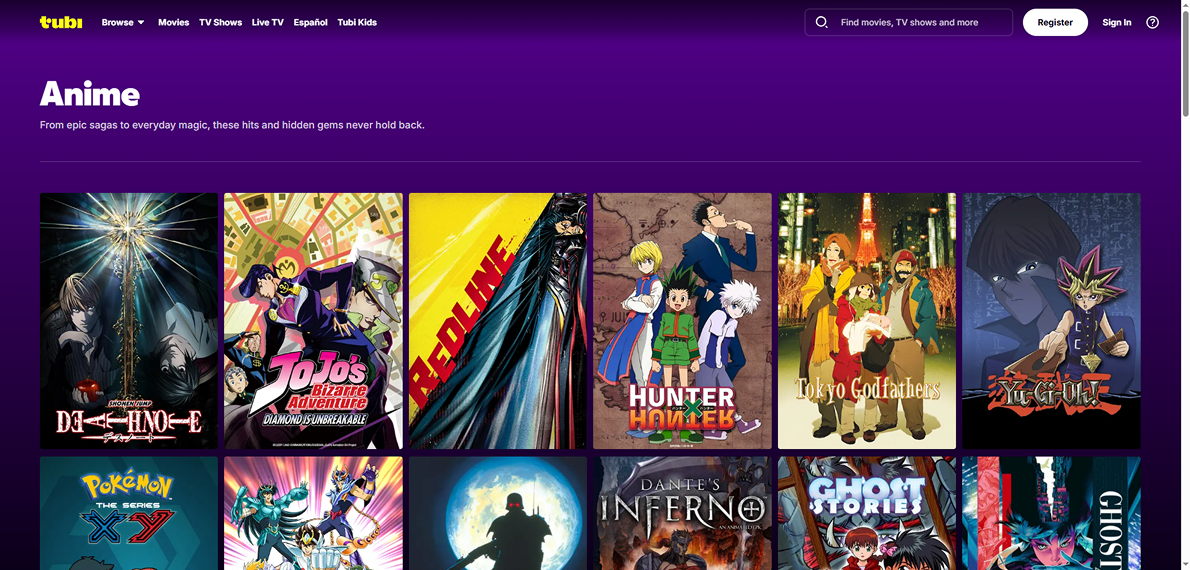This screenshot has height=570, width=1190.
Task: Open the Dante's Inferno poster
Action: (x=682, y=513)
